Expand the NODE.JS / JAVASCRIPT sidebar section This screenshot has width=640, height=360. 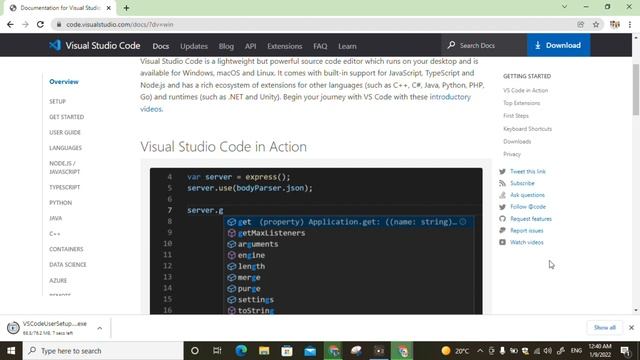[x=64, y=167]
